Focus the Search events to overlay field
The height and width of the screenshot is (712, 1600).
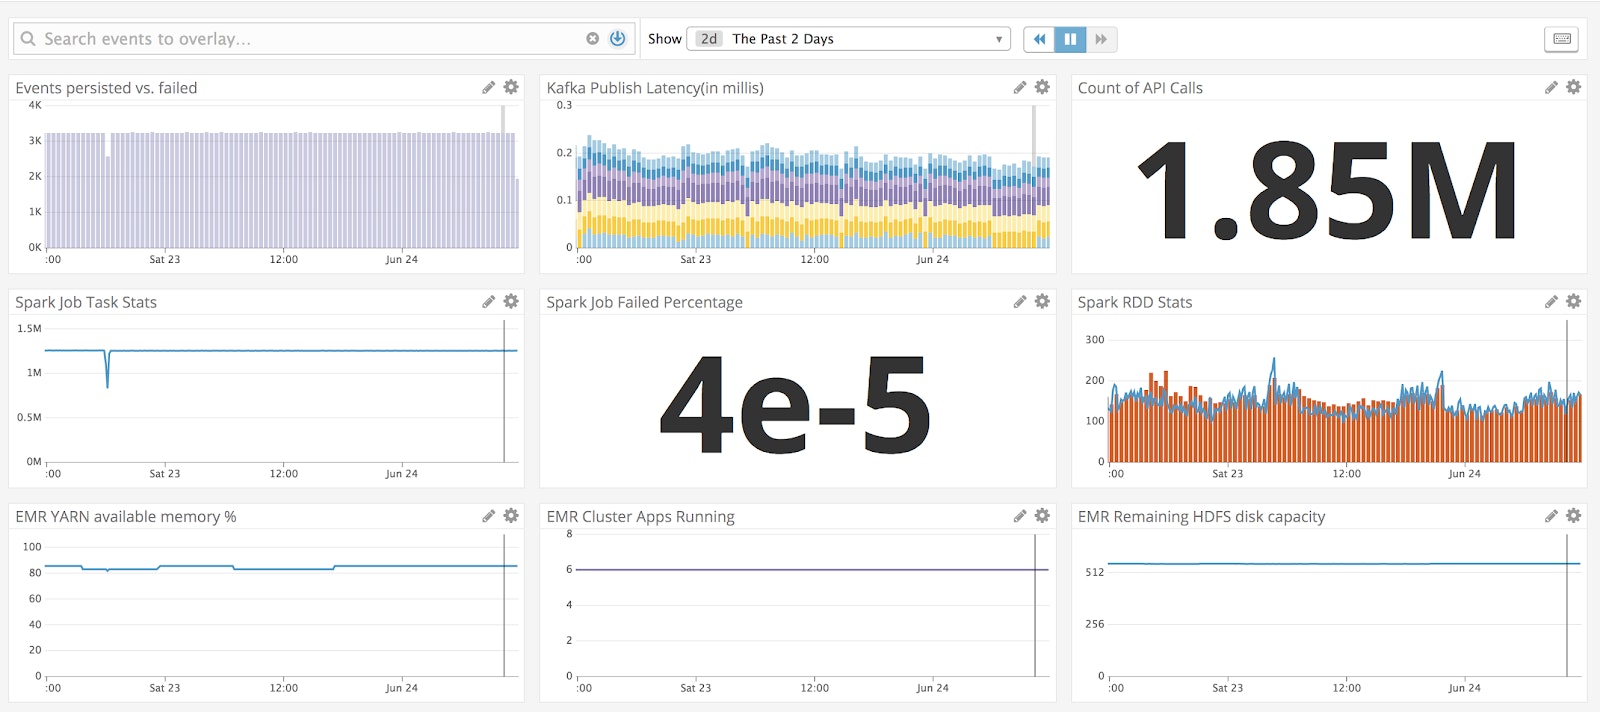300,39
